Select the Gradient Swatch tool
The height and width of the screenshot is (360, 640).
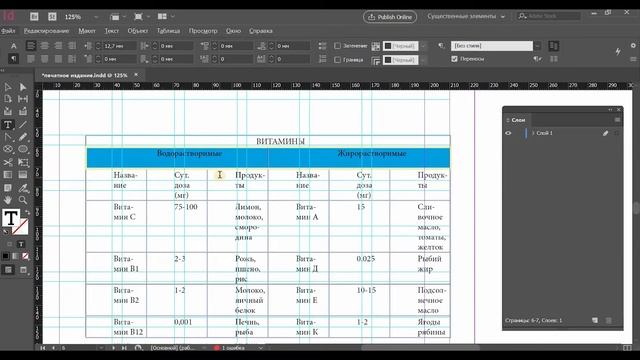(x=8, y=175)
